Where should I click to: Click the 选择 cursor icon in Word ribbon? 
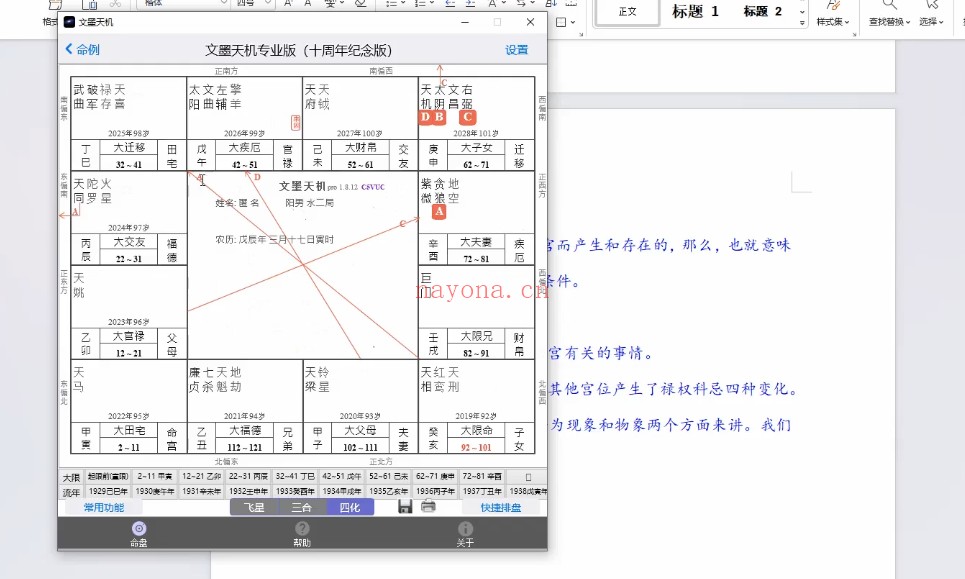932,6
